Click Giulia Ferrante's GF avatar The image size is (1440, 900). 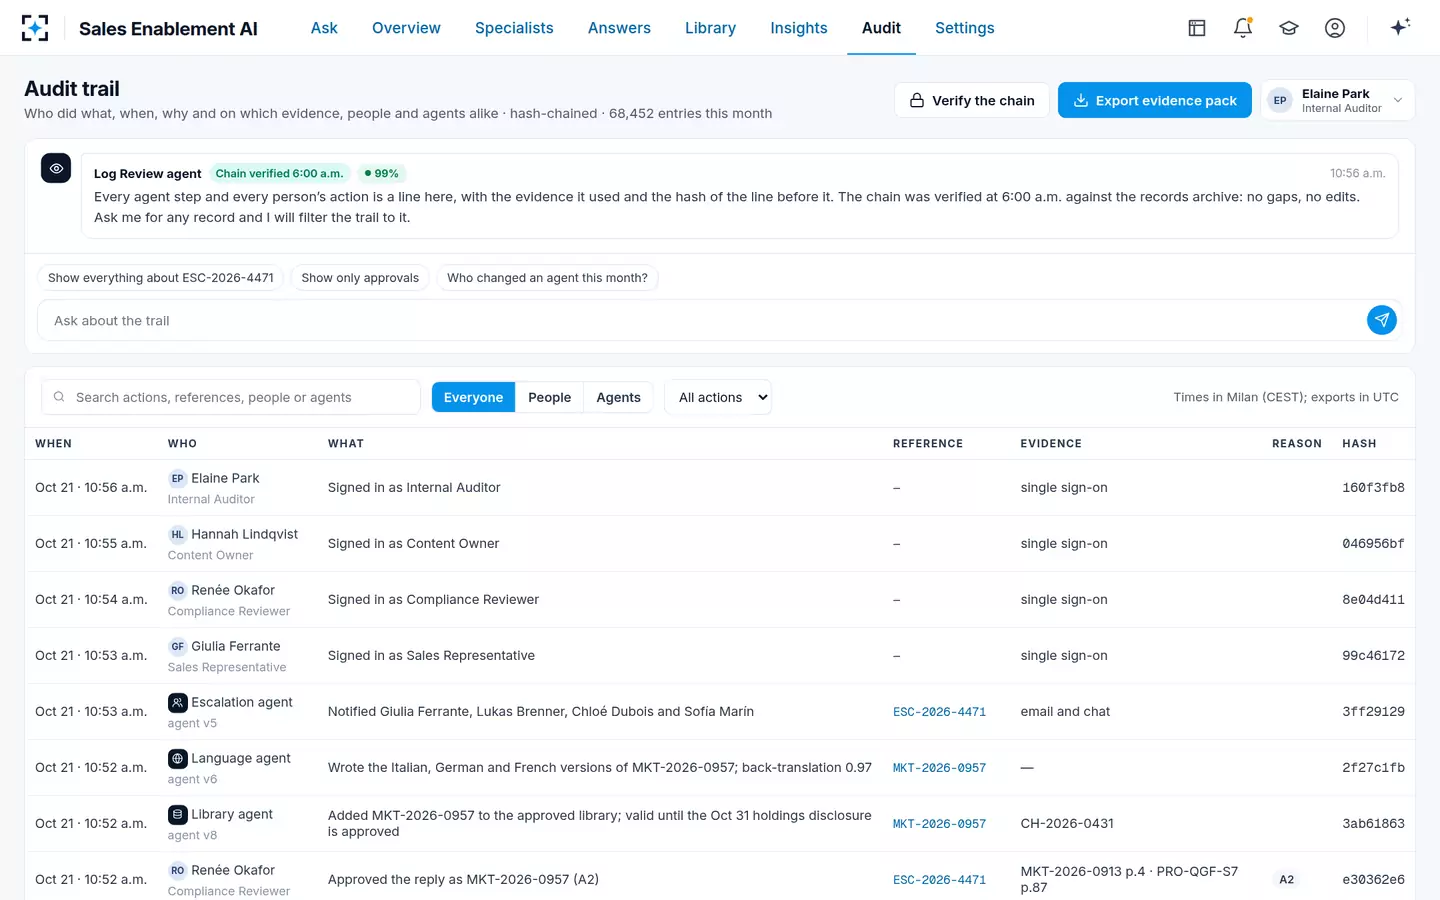coord(178,646)
